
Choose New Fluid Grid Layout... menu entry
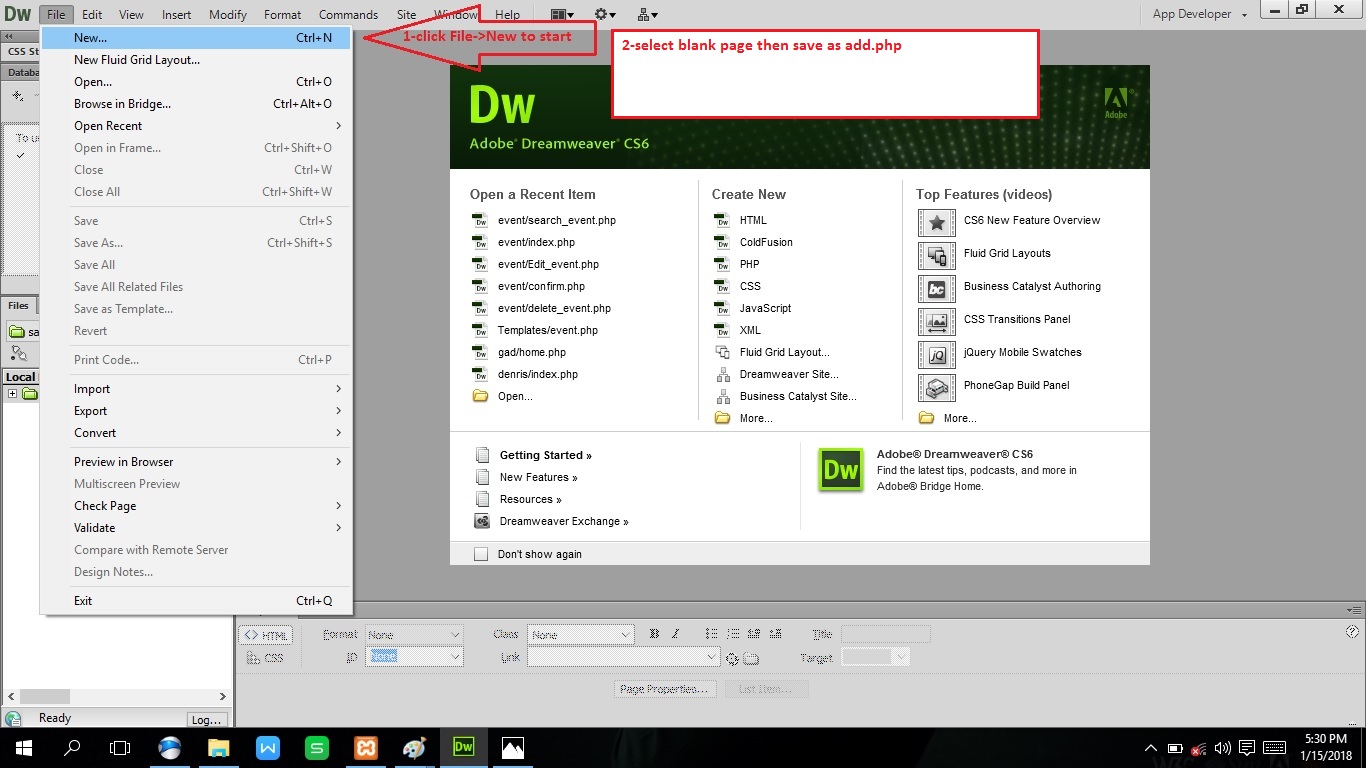(x=196, y=60)
